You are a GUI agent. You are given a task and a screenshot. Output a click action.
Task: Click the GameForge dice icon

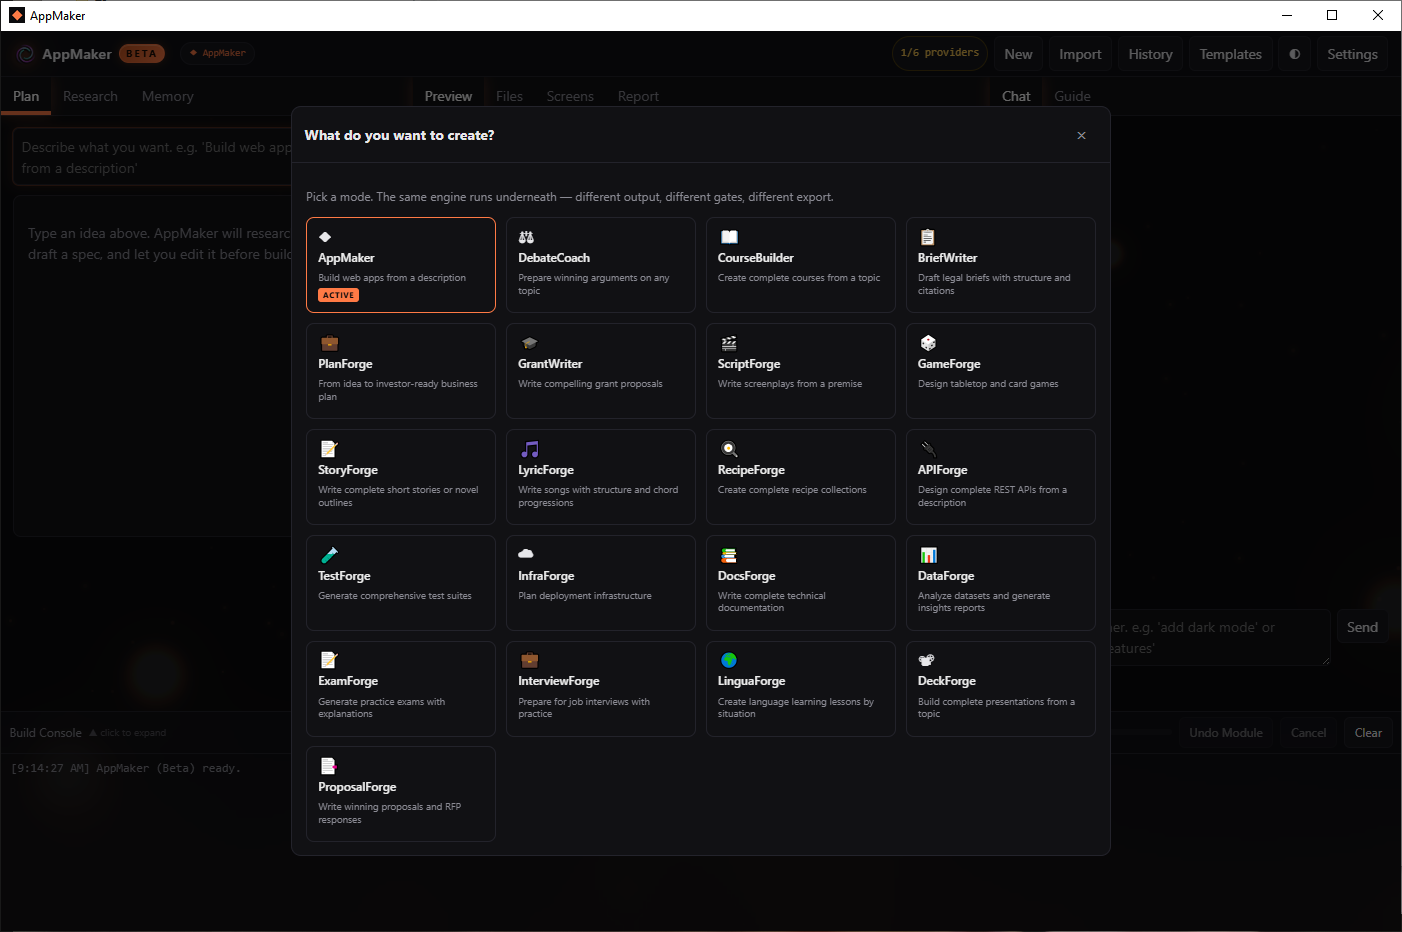pyautogui.click(x=928, y=343)
